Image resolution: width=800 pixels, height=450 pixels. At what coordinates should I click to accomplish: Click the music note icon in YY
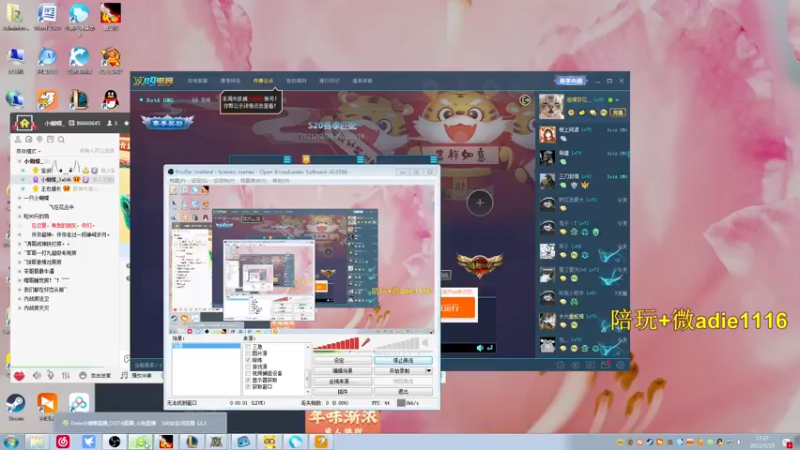coord(124,376)
